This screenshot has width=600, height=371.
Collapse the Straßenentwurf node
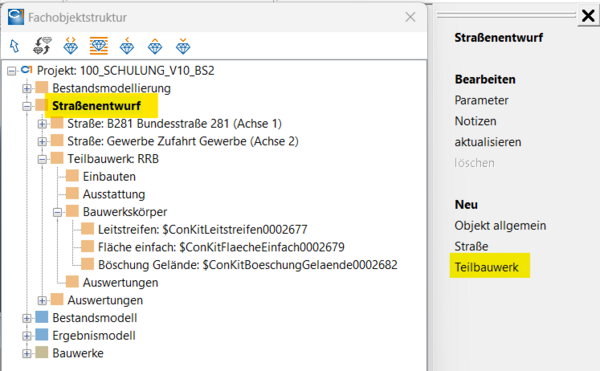27,106
